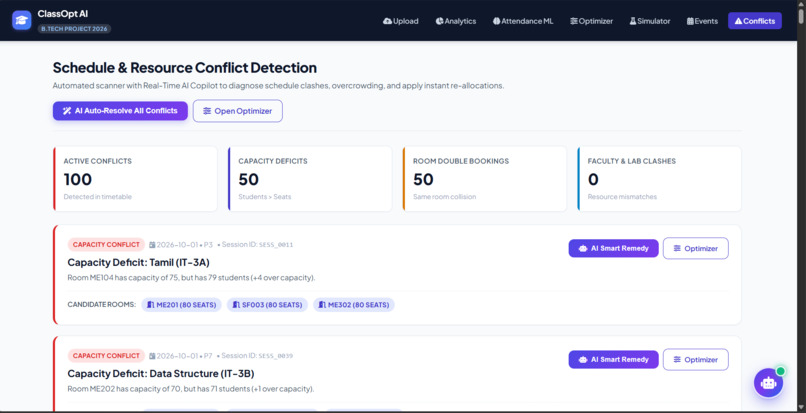Switch to the Events page
Viewport: 806px width, 413px height.
tap(702, 21)
